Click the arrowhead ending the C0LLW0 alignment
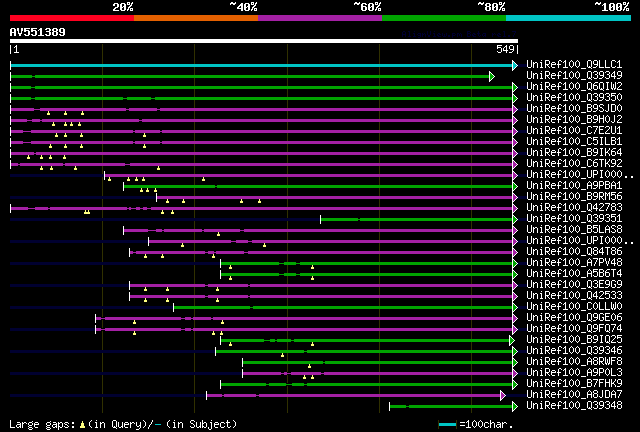Screen dimensions: 640x432 pos(515,308)
